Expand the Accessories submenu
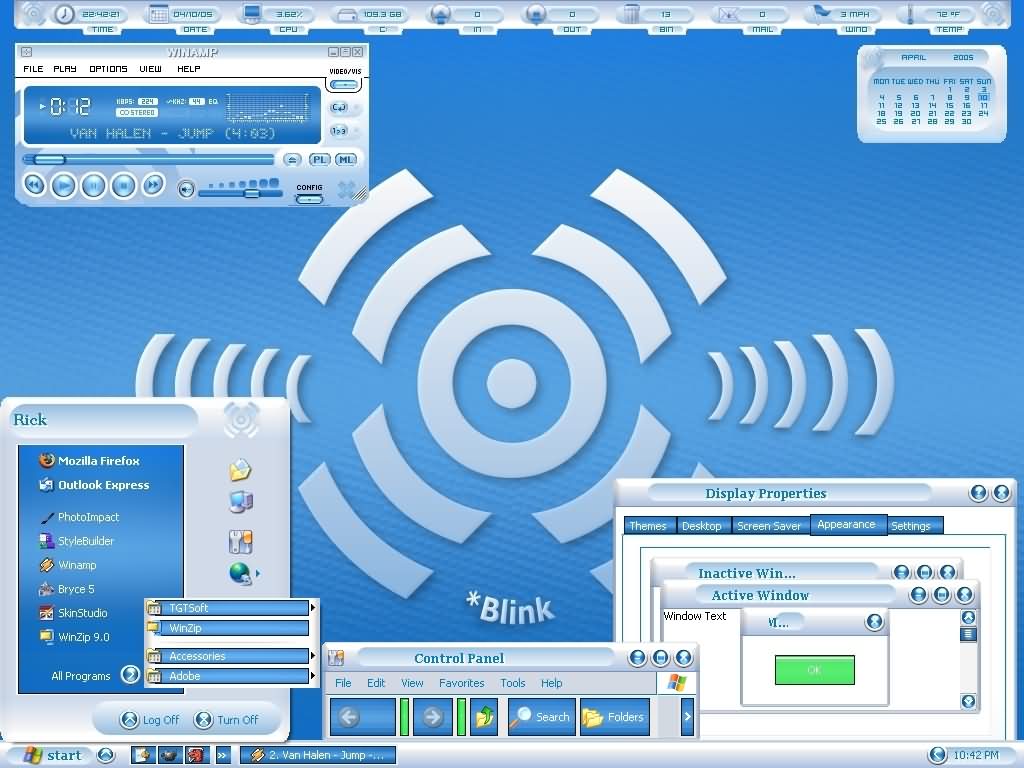The height and width of the screenshot is (768, 1024). click(313, 656)
